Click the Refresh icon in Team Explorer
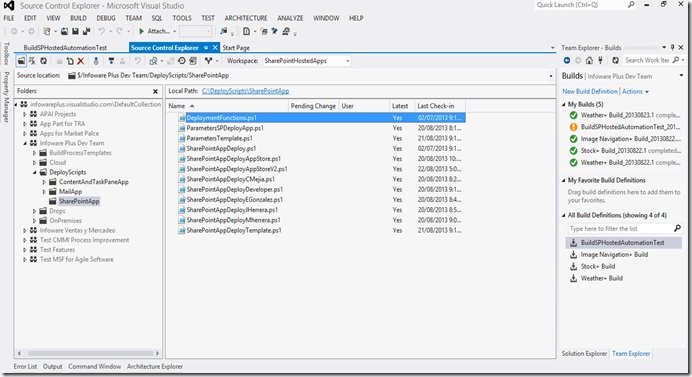692x377 pixels. coord(616,60)
